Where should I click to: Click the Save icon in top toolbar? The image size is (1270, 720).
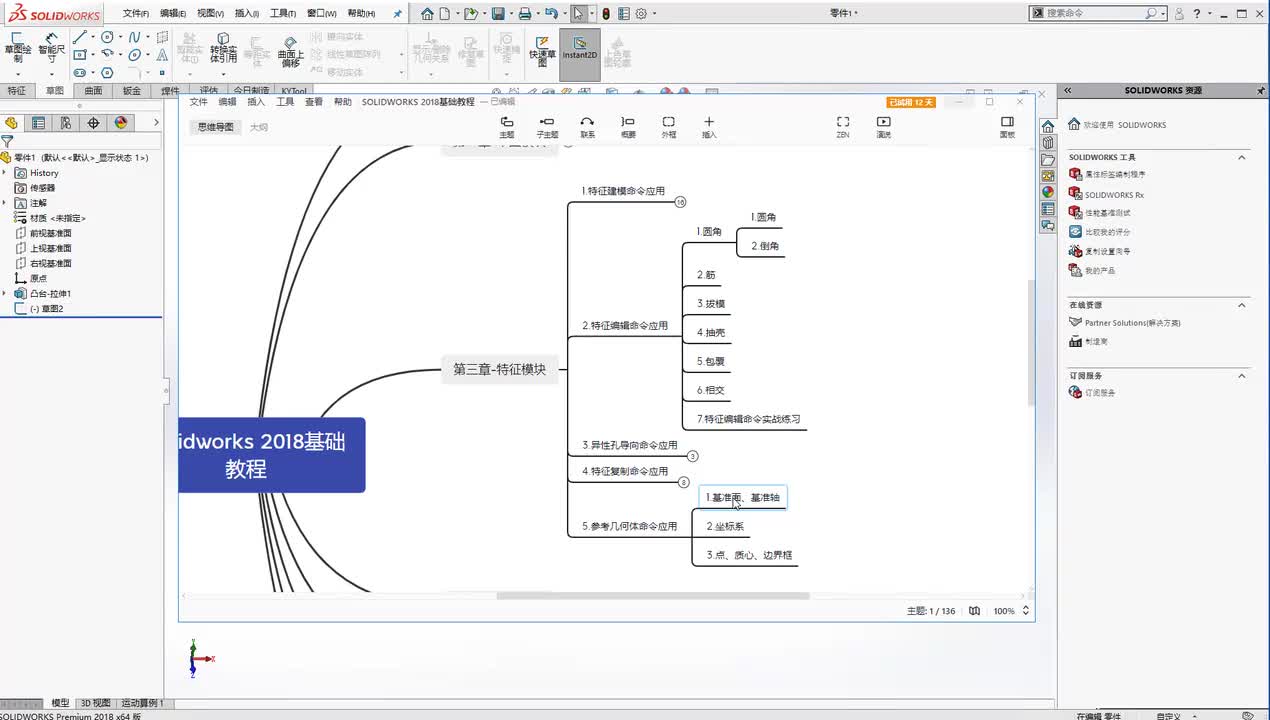point(499,14)
